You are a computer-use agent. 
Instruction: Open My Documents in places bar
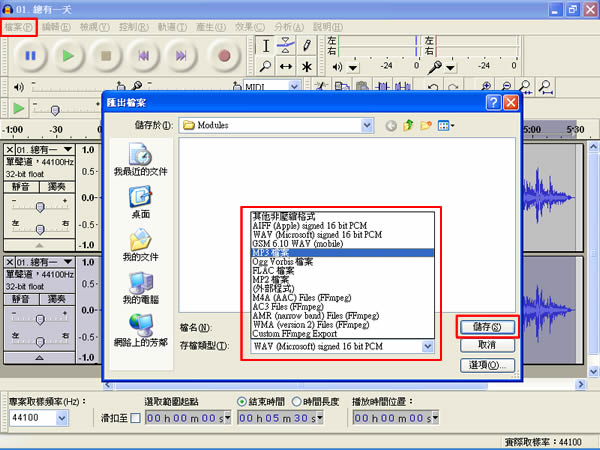point(140,245)
